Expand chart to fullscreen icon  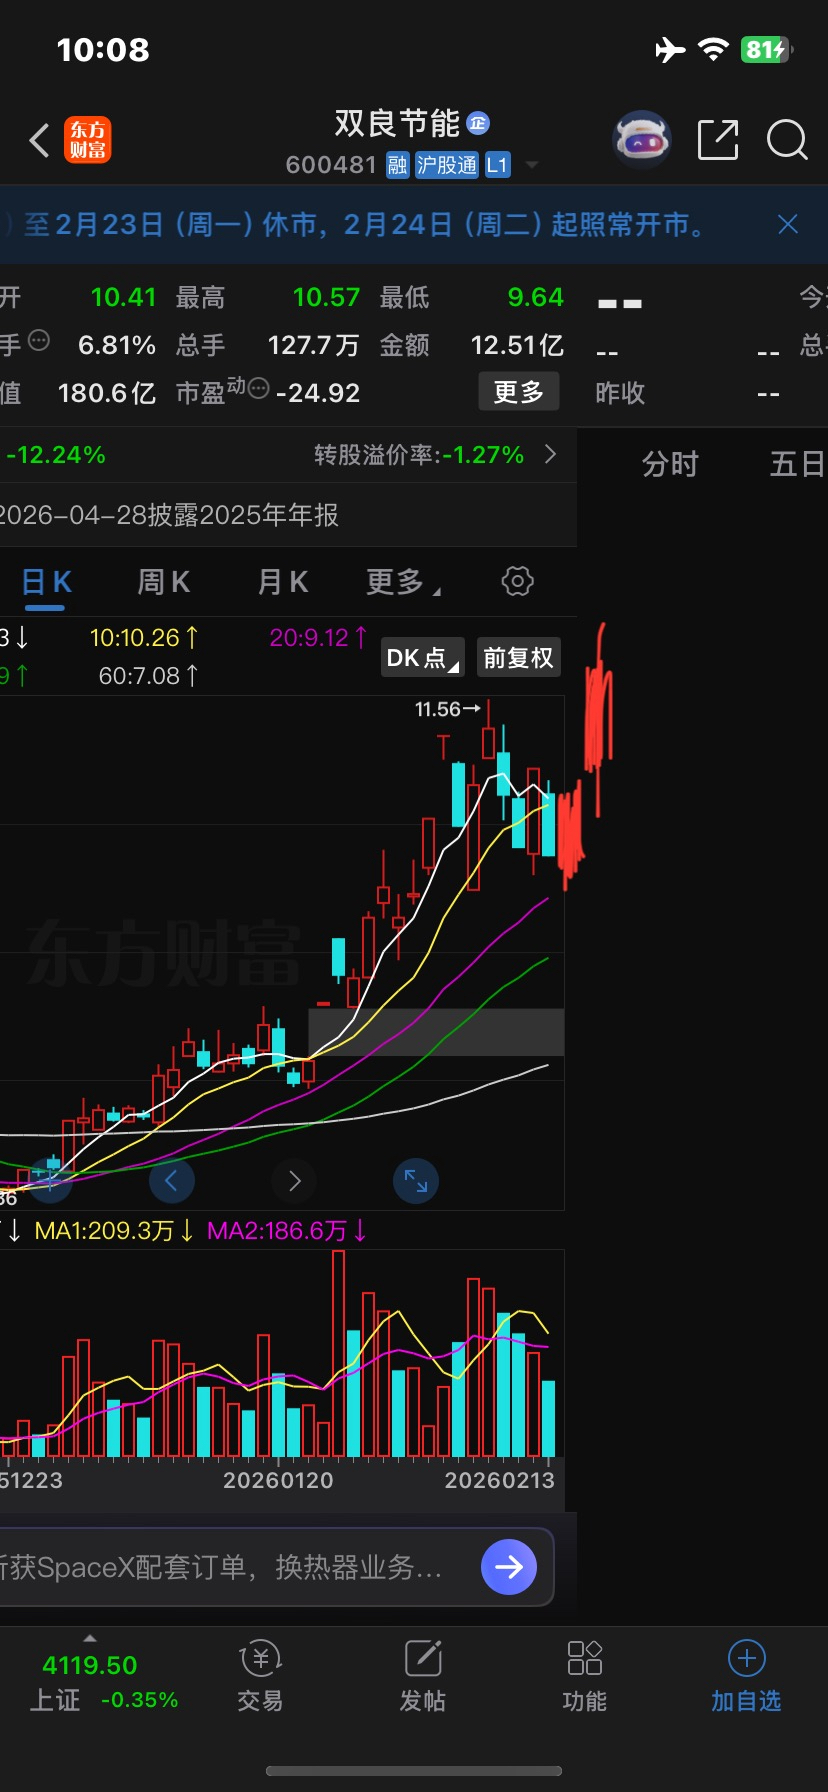pos(416,1181)
